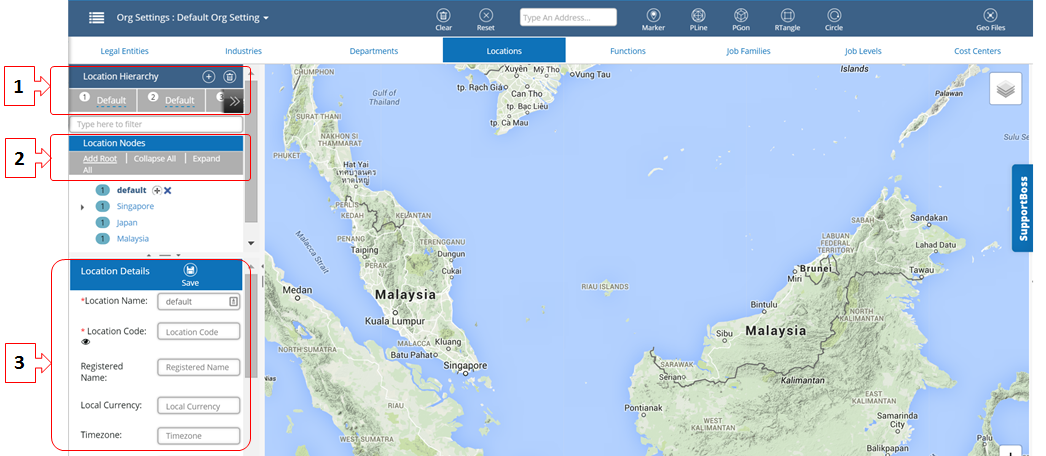Click the Kuala Lumpur label on map

(x=395, y=321)
